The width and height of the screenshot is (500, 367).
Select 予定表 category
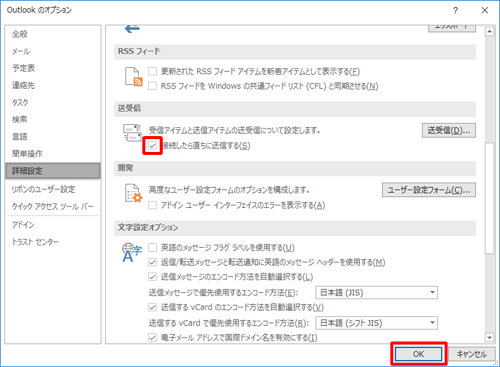(x=53, y=68)
